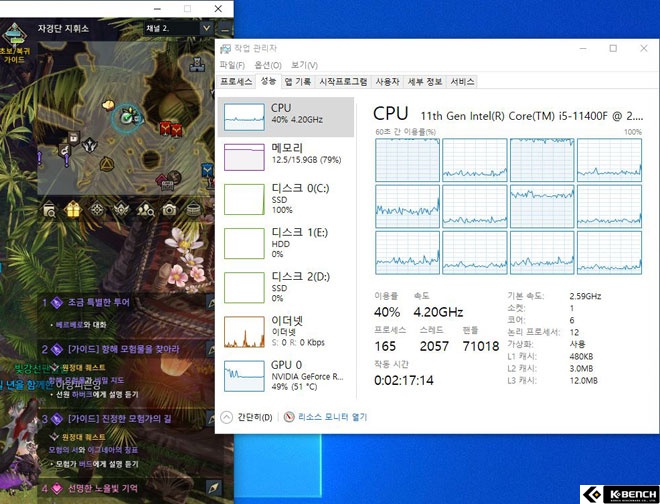Switch to the 서비스 tab

point(462,82)
